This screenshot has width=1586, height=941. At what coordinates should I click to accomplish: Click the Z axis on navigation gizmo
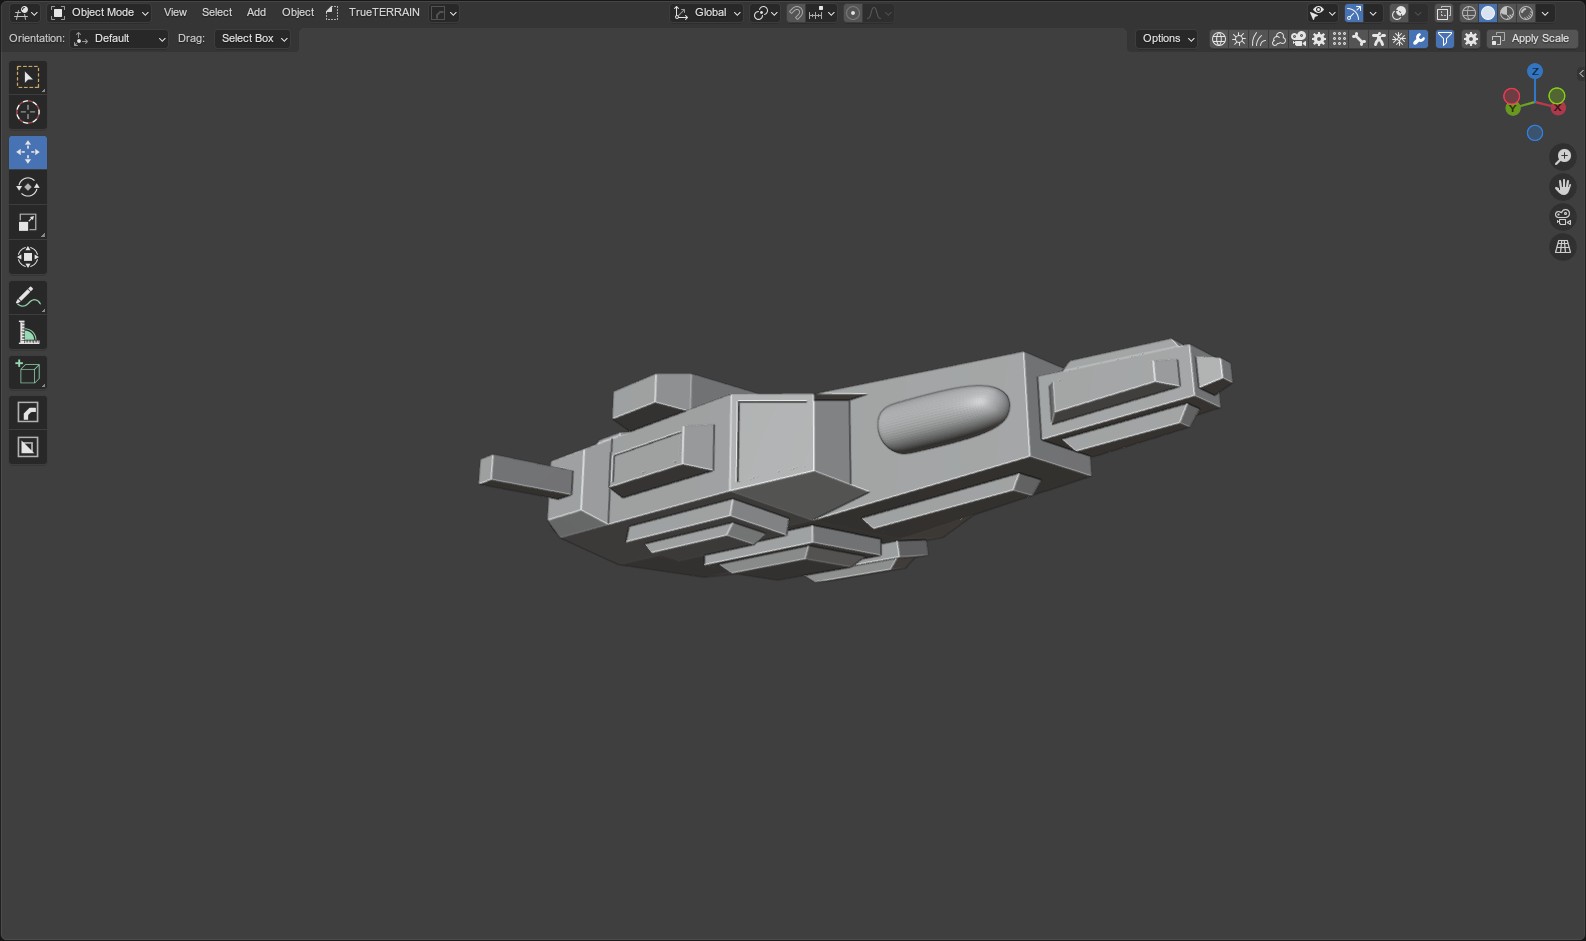pos(1535,72)
